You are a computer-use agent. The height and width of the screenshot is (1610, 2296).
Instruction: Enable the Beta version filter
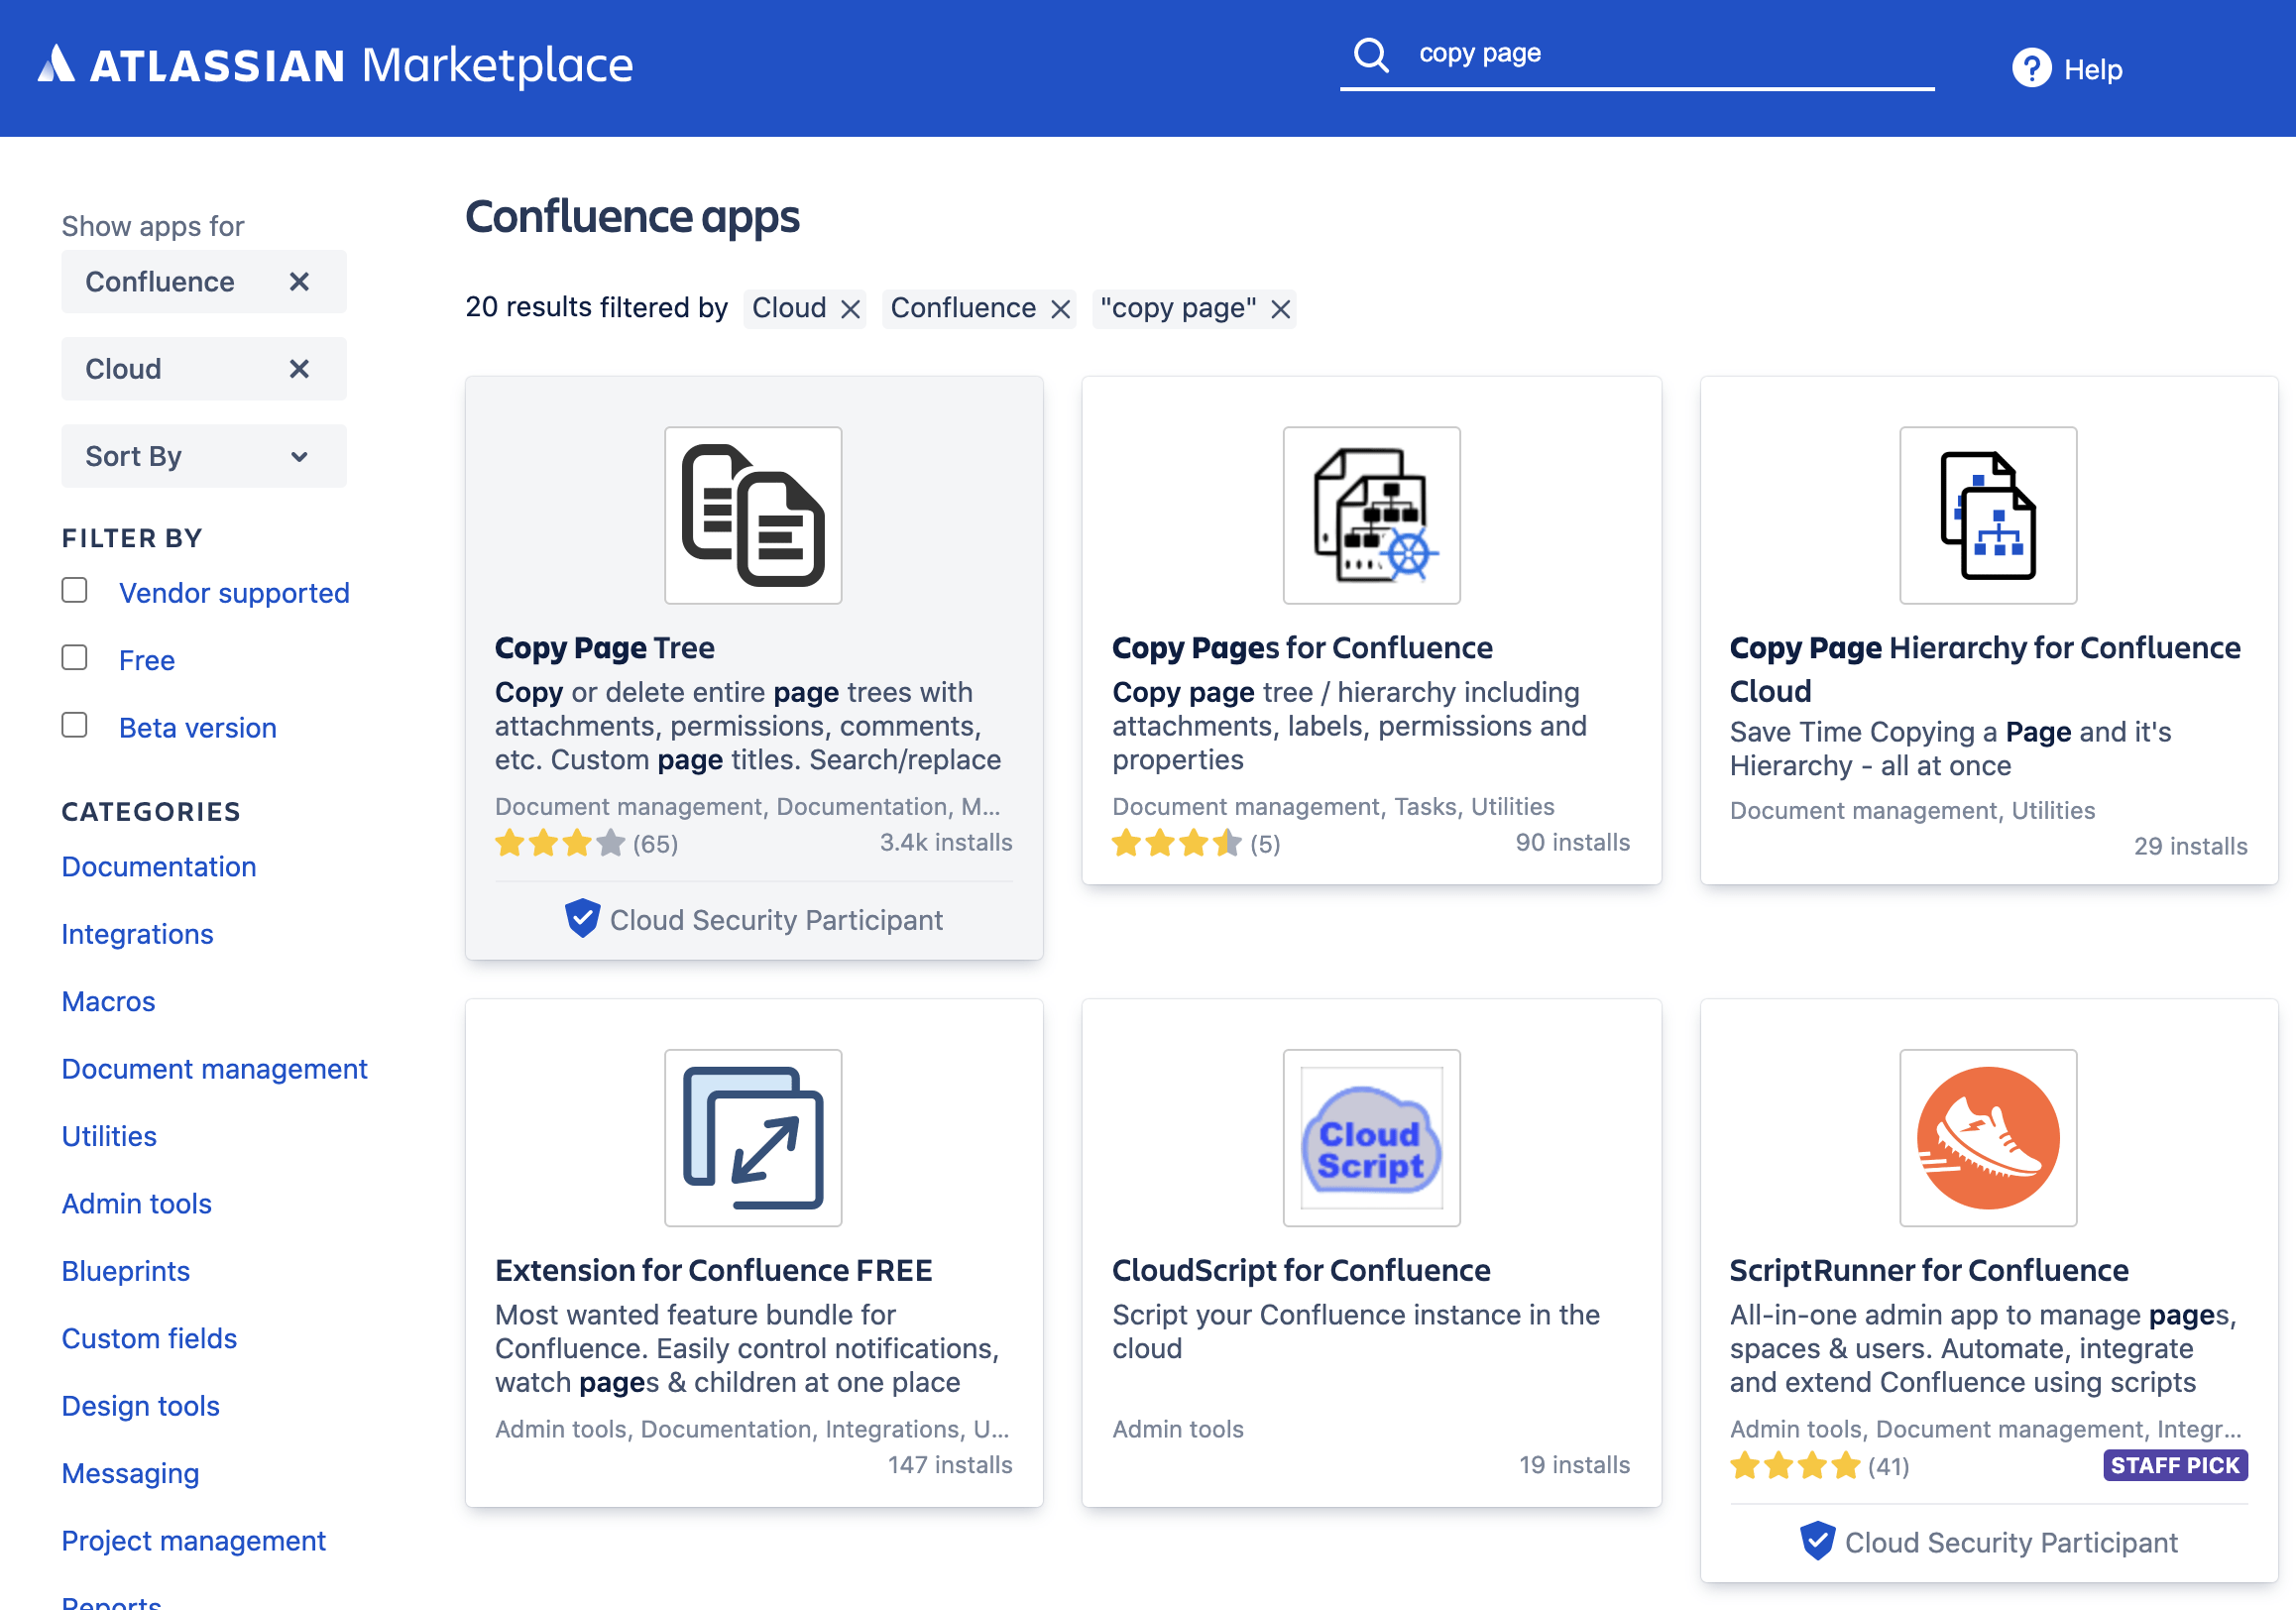click(x=74, y=724)
